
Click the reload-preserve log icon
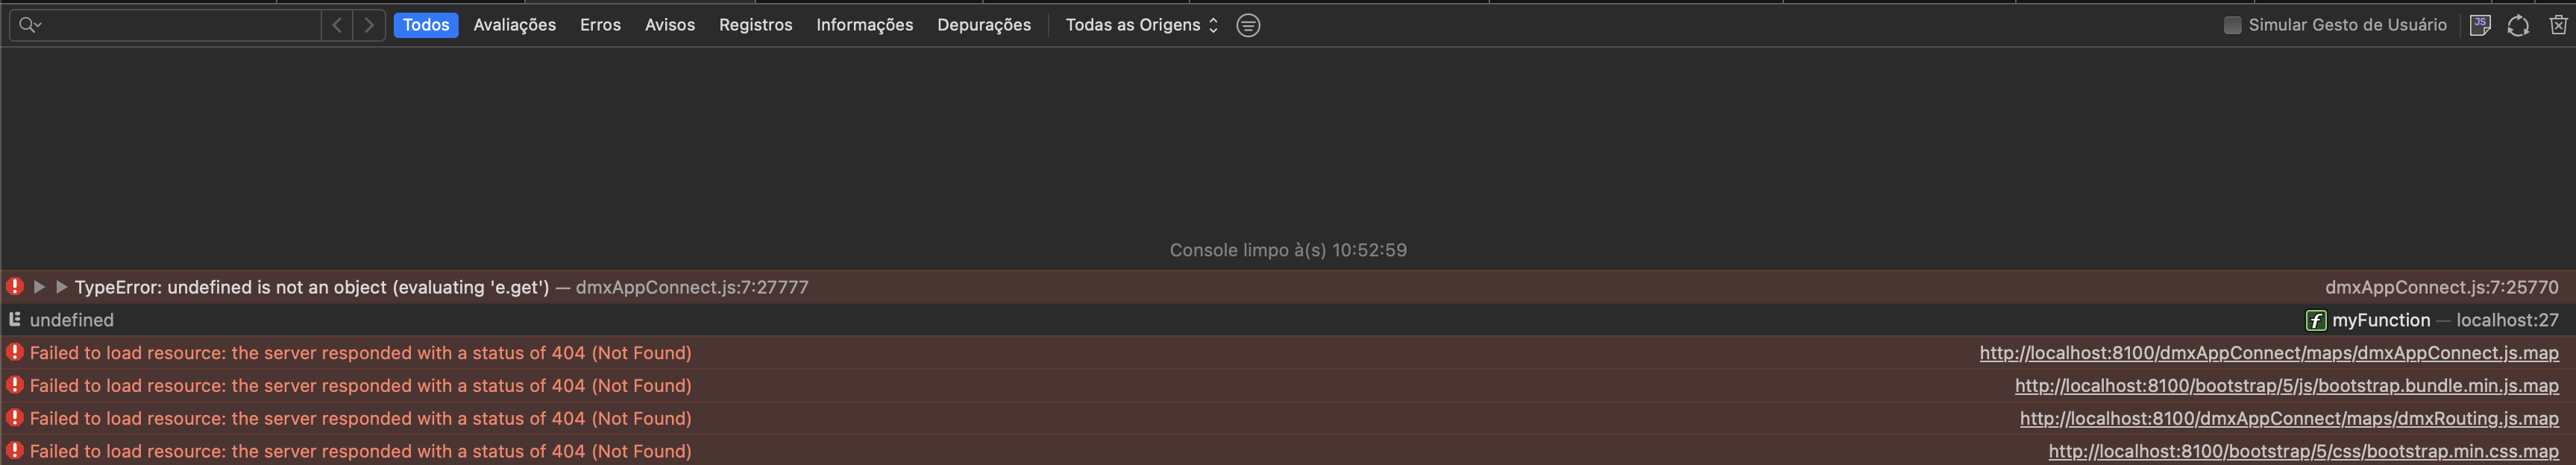[x=2518, y=25]
